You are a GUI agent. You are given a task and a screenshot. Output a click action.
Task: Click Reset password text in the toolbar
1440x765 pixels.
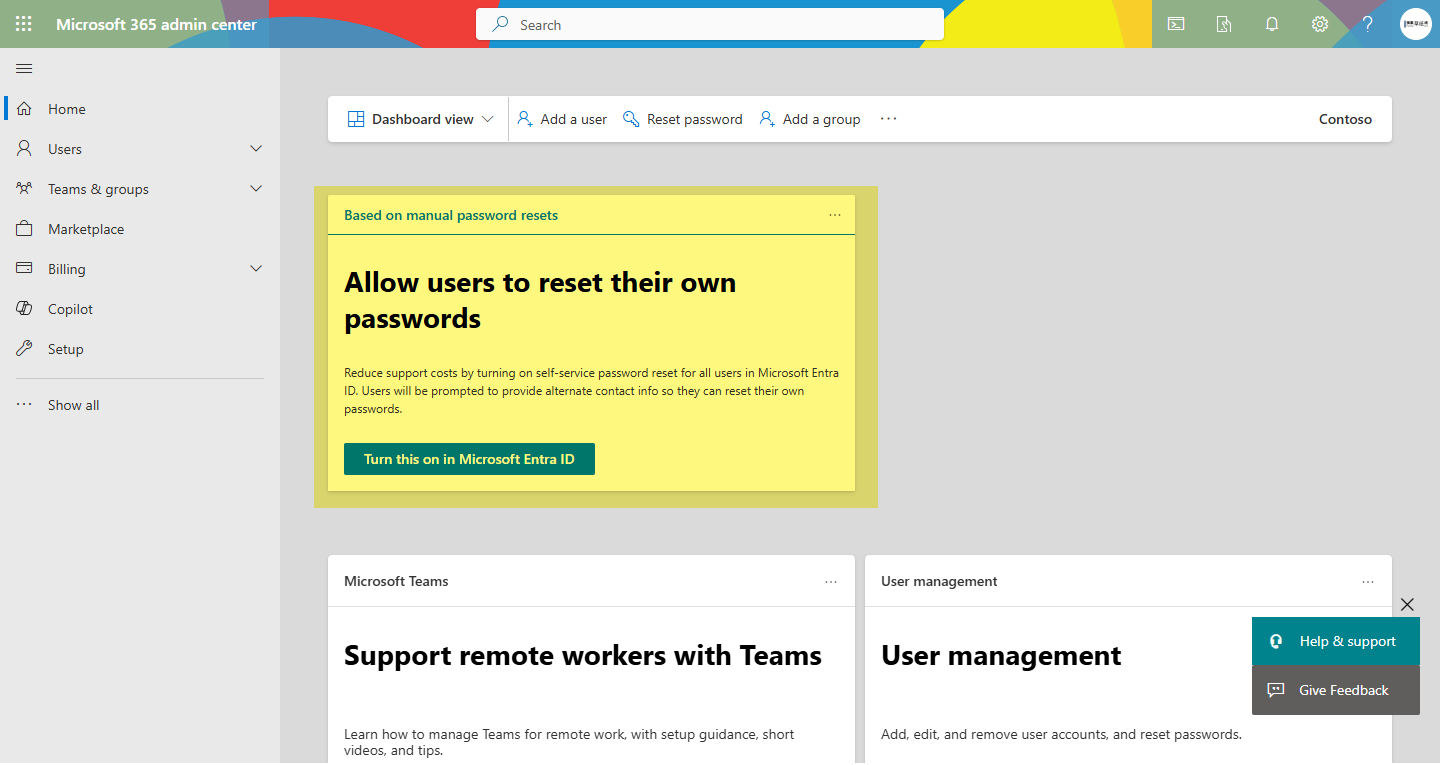[695, 119]
